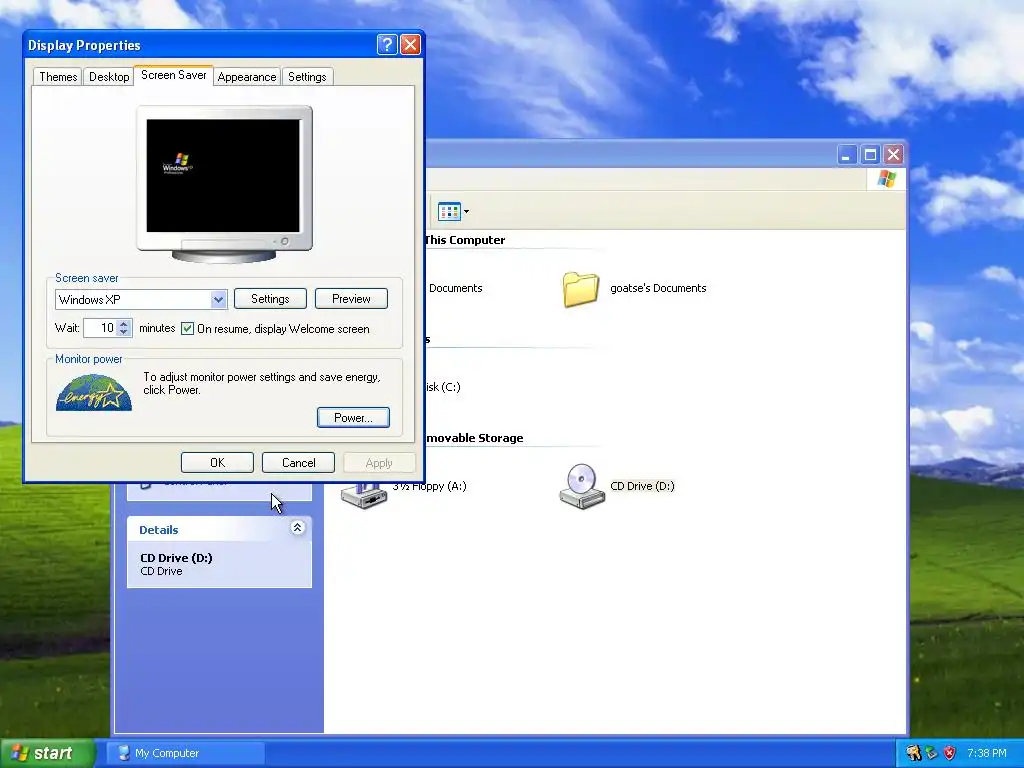This screenshot has width=1024, height=768.
Task: Close the Display Properties dialog
Action: [410, 44]
